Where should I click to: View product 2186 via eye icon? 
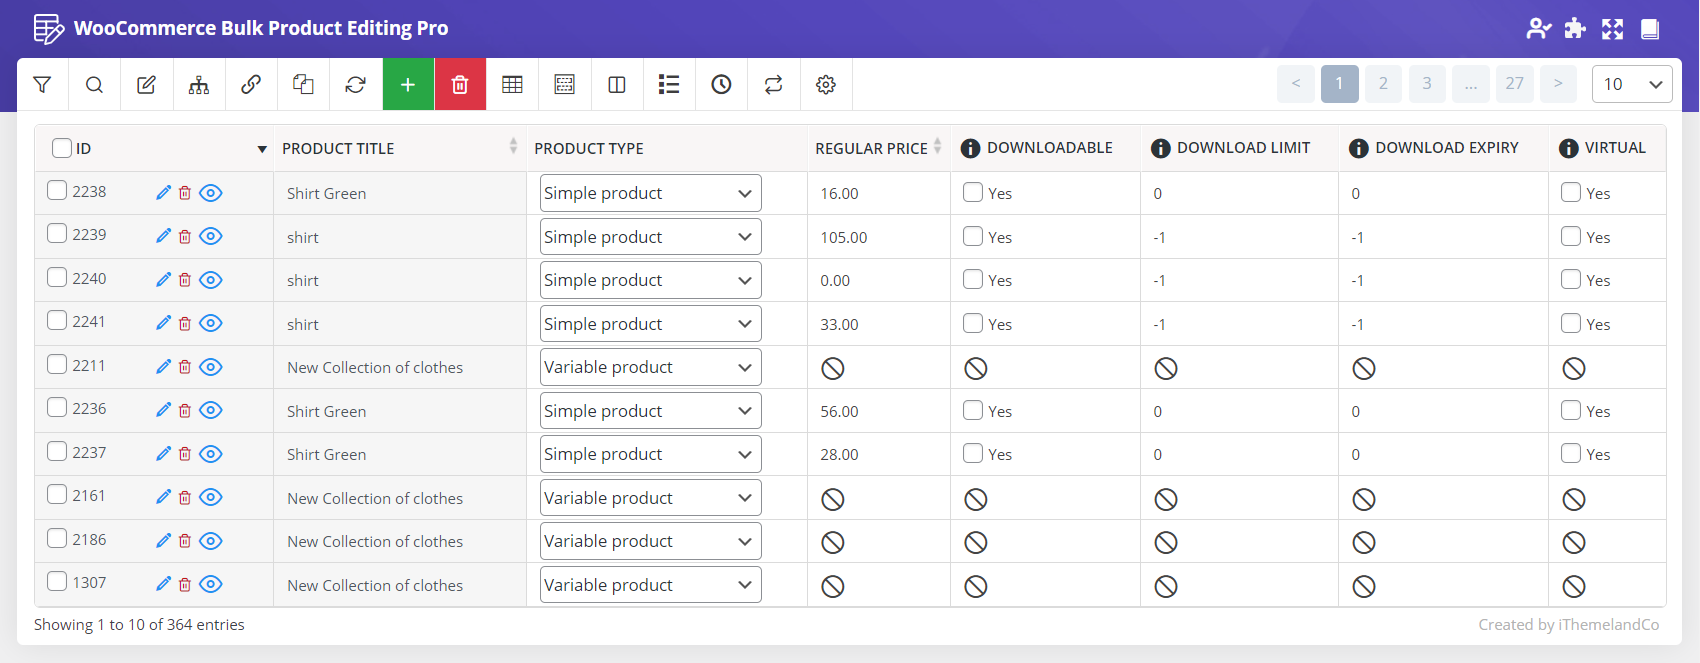pyautogui.click(x=211, y=541)
